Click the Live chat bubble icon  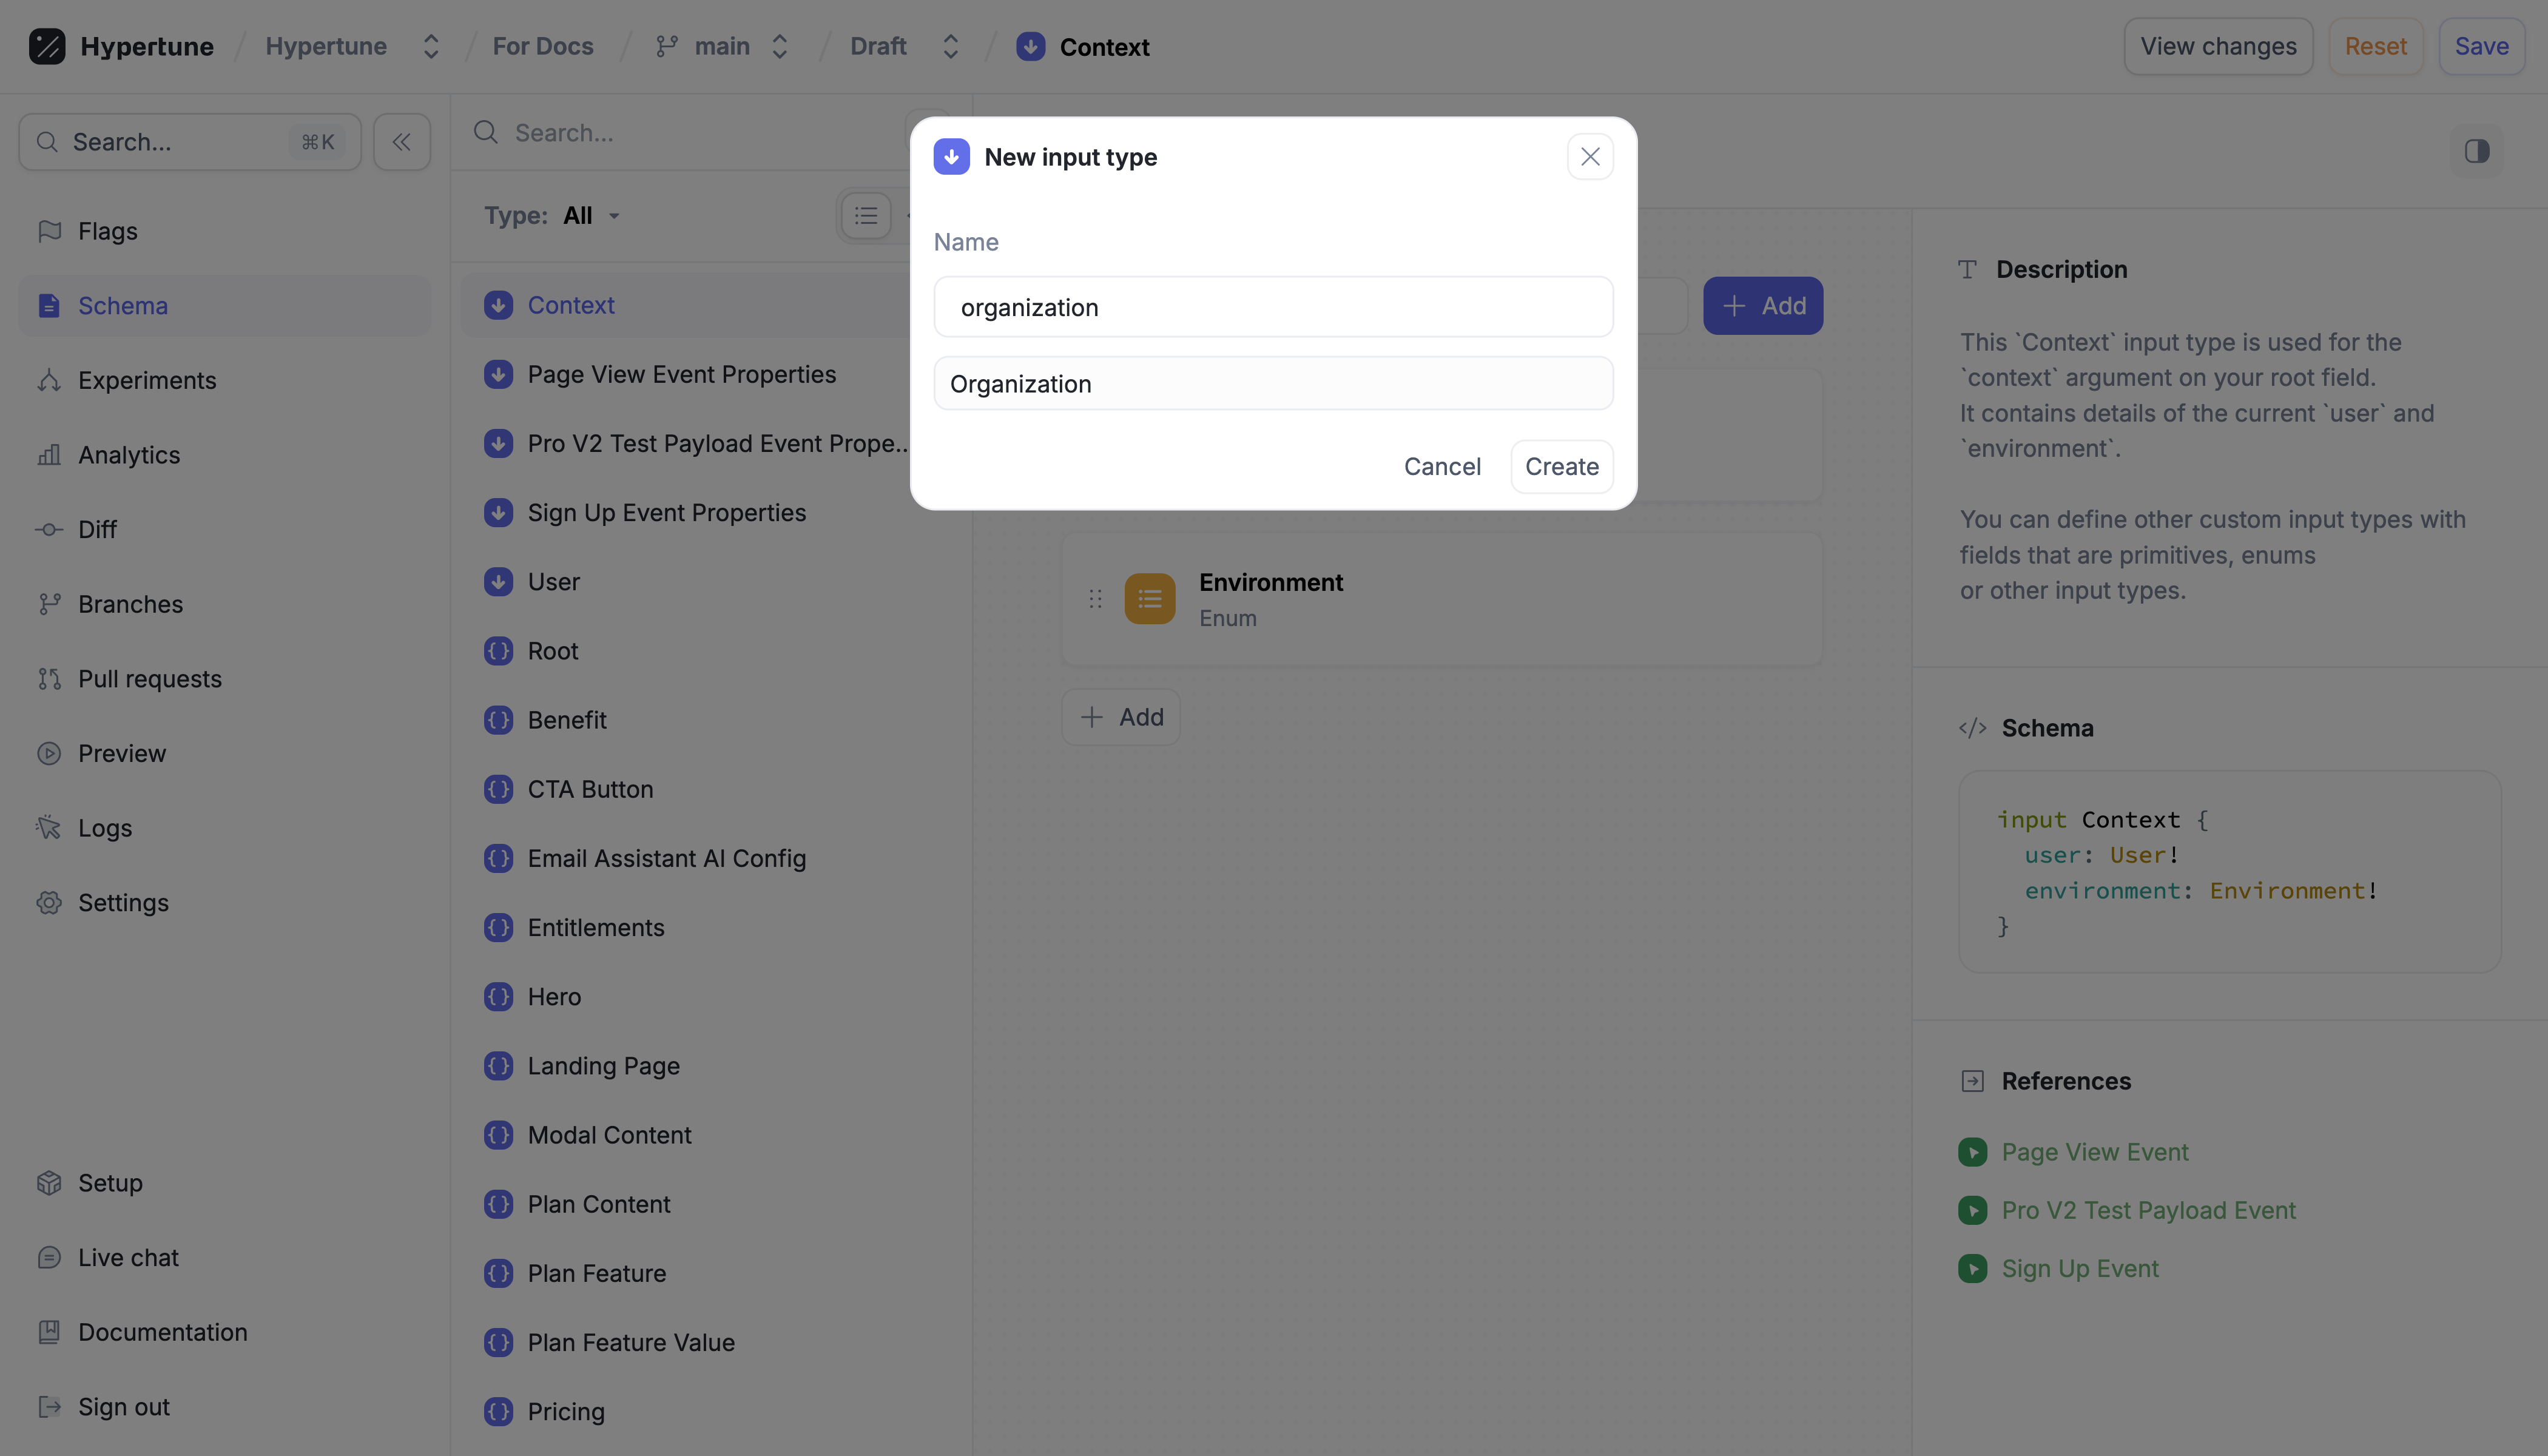click(49, 1257)
